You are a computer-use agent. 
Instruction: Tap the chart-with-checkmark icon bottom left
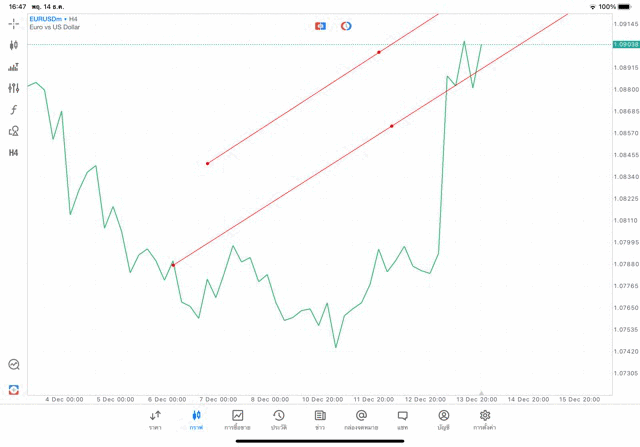point(14,365)
